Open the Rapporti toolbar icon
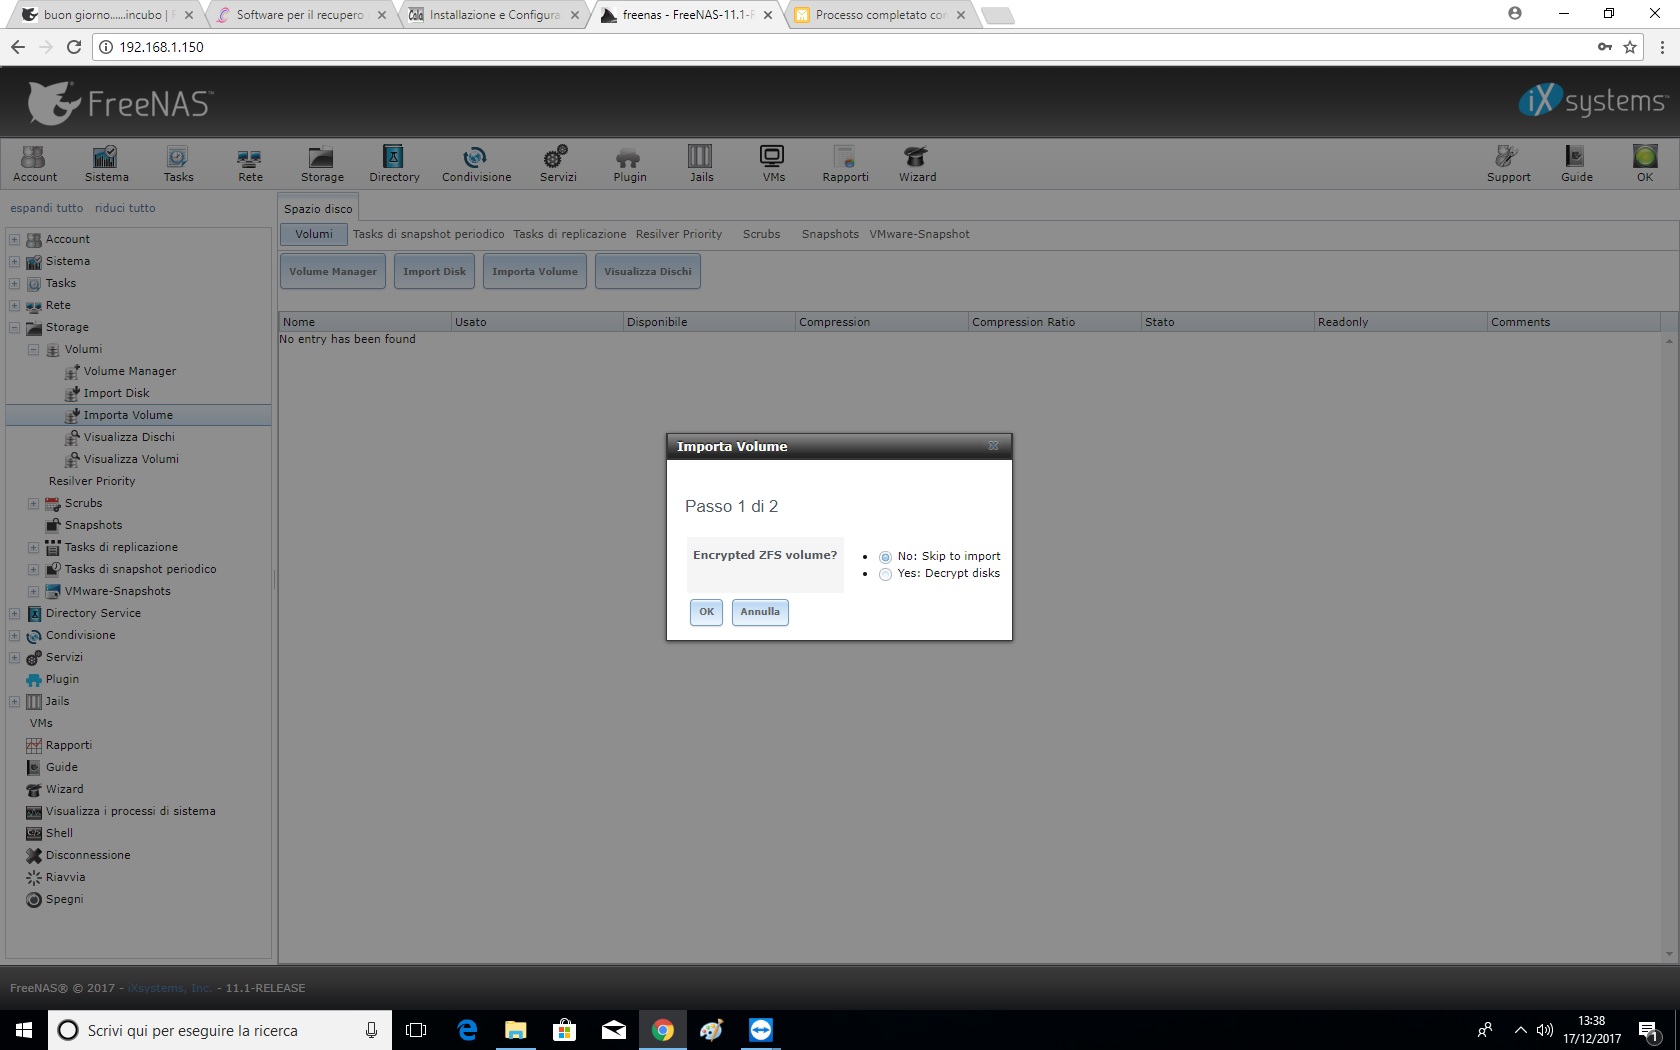Image resolution: width=1680 pixels, height=1050 pixels. pos(845,163)
